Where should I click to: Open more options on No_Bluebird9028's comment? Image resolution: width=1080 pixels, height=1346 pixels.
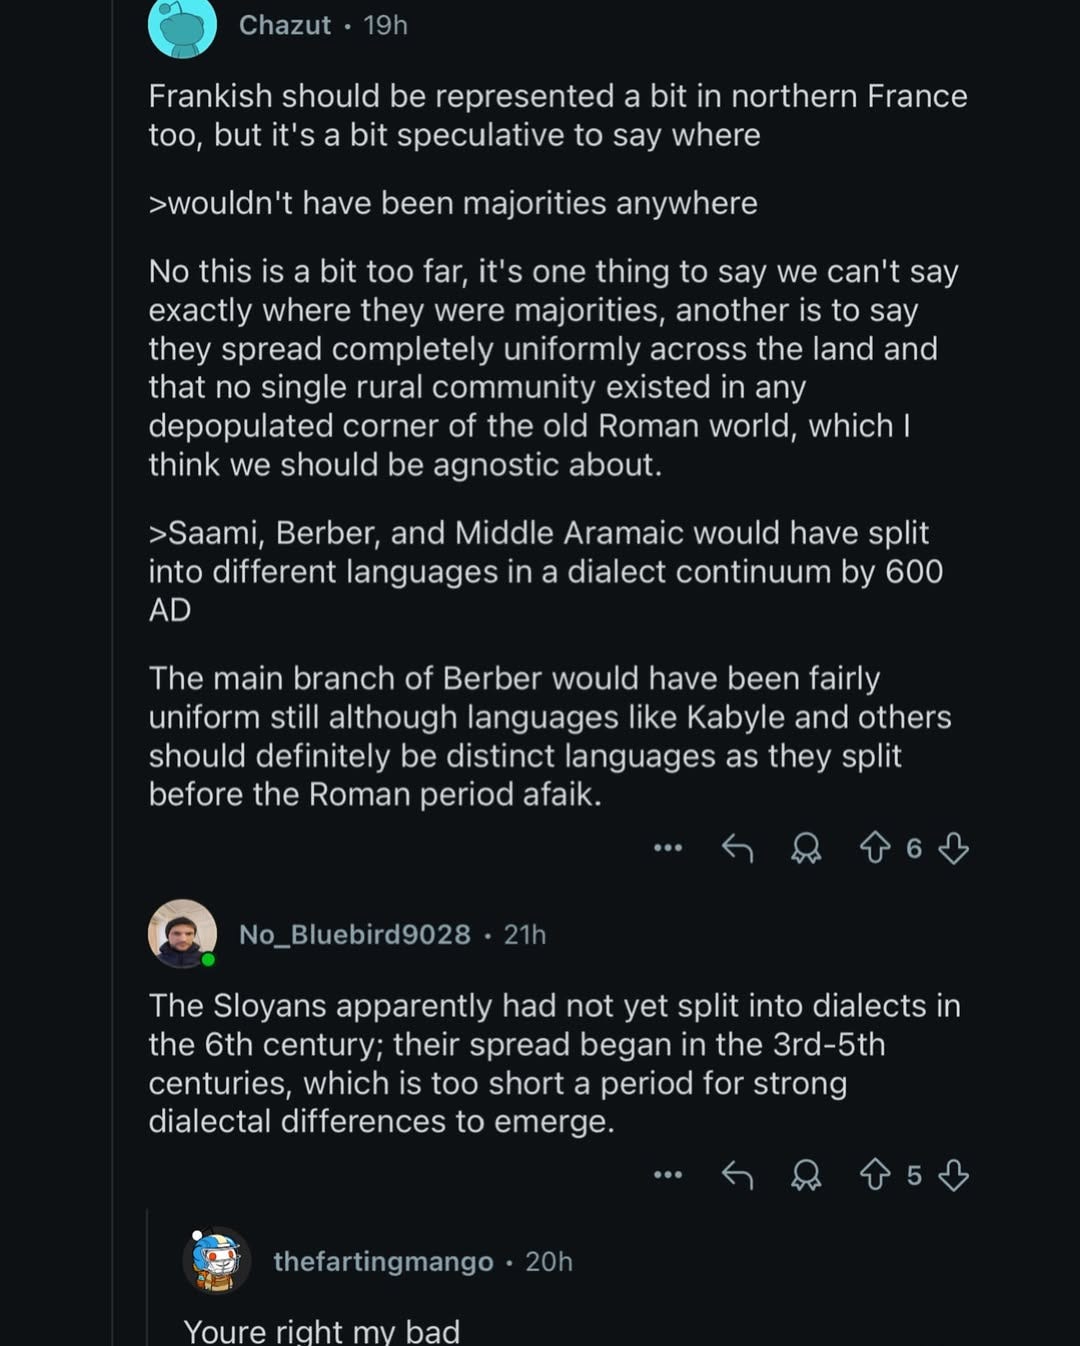click(x=667, y=1175)
